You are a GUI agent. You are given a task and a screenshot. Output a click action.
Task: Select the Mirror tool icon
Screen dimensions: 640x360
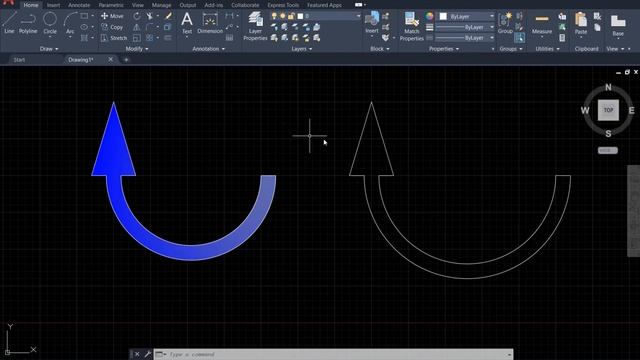click(137, 27)
